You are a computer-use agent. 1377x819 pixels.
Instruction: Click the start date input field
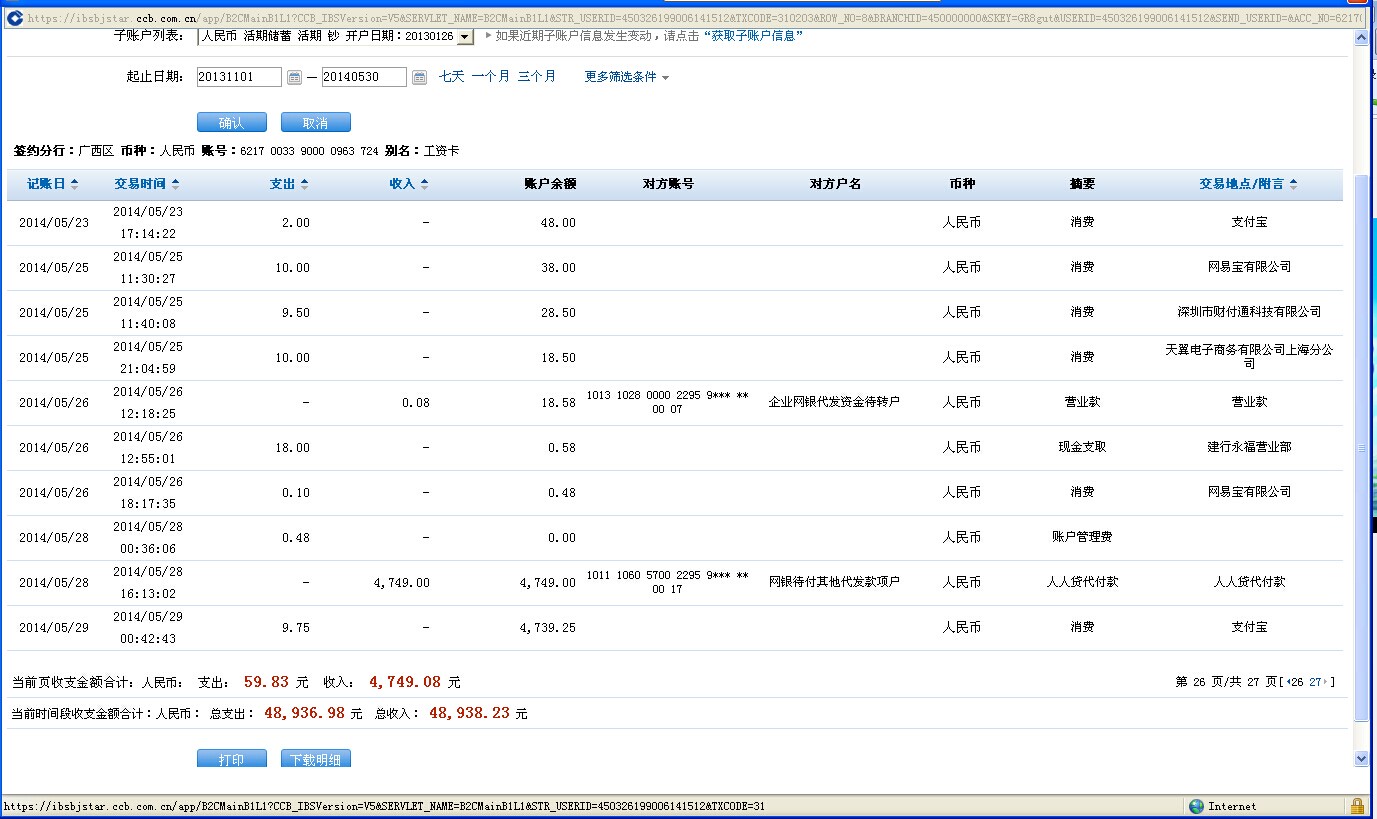239,77
